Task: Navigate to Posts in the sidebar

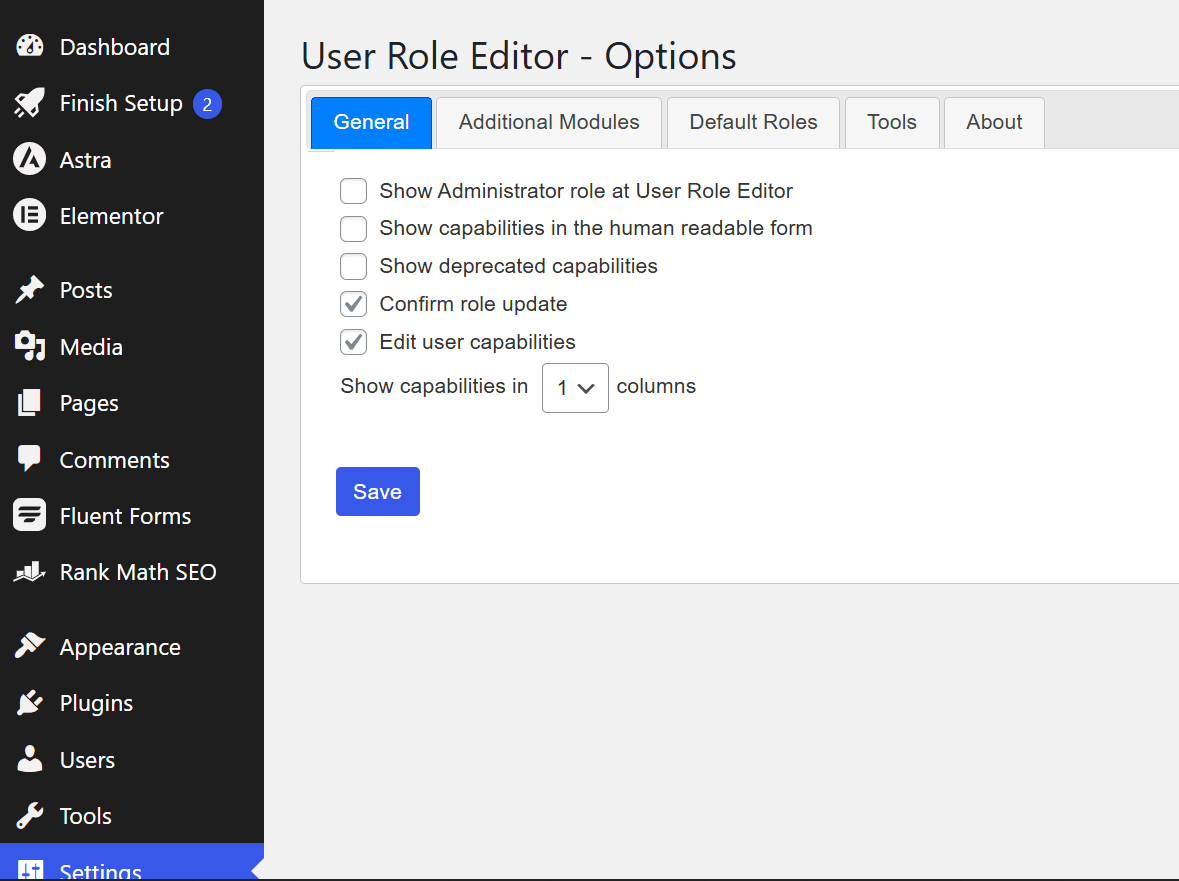Action: coord(132,290)
